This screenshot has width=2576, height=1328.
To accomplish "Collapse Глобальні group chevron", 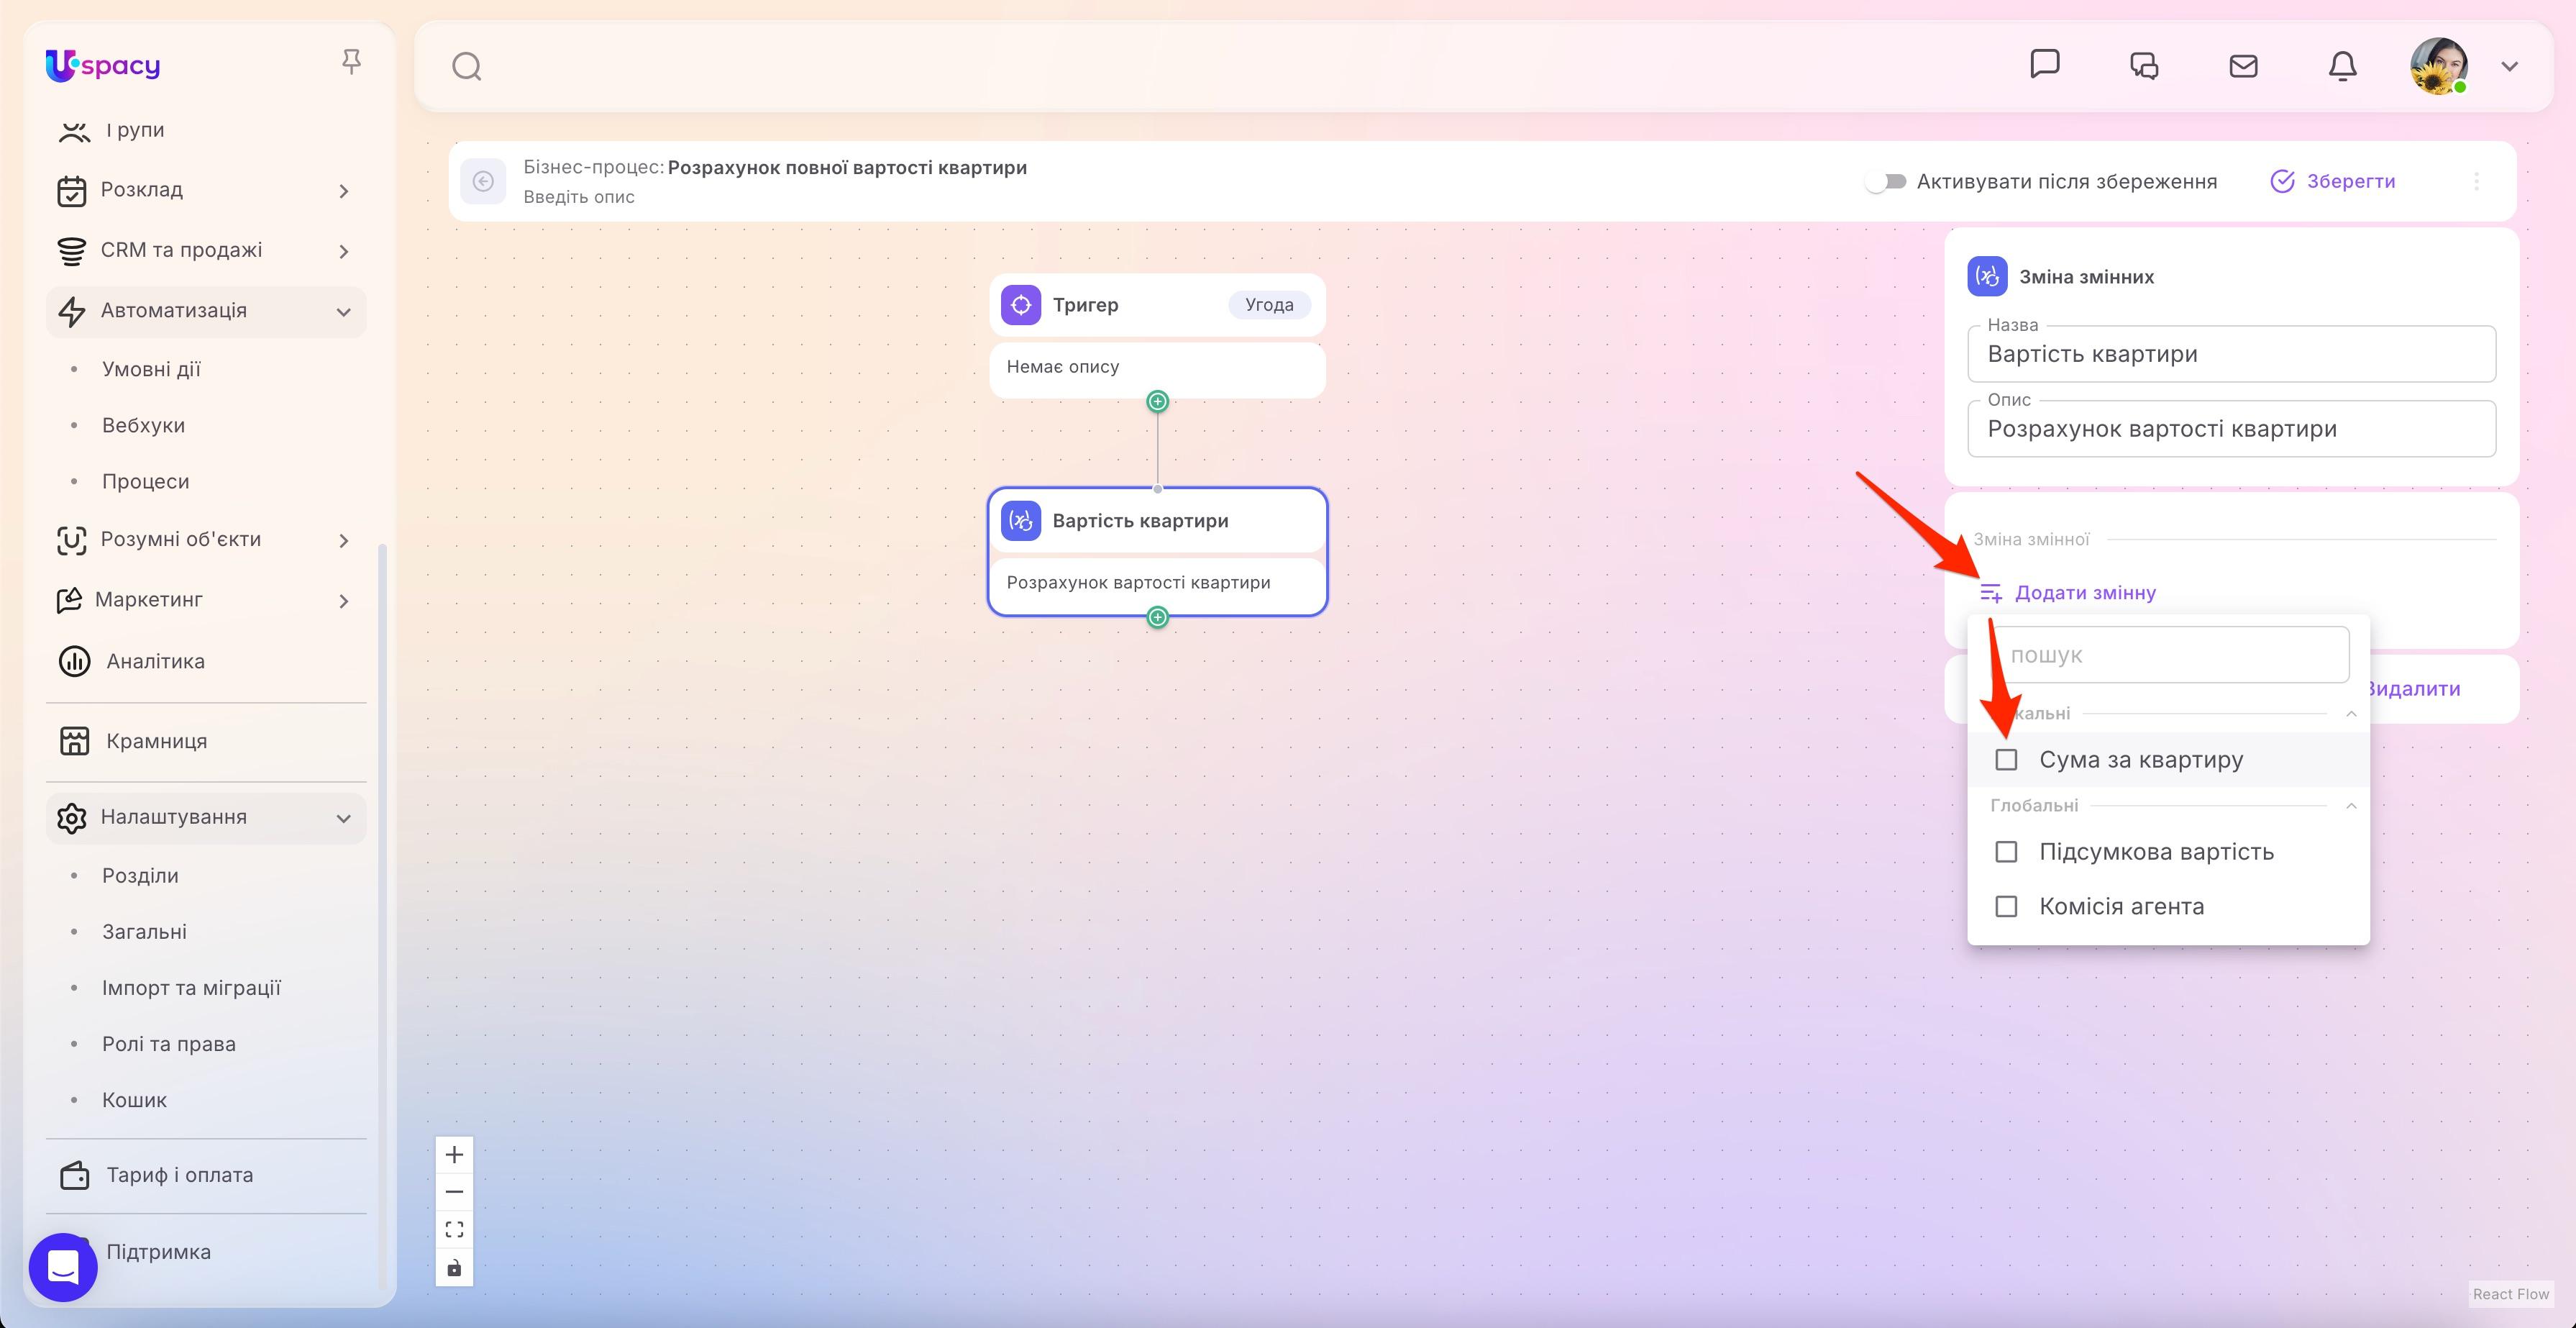I will pos(2351,806).
